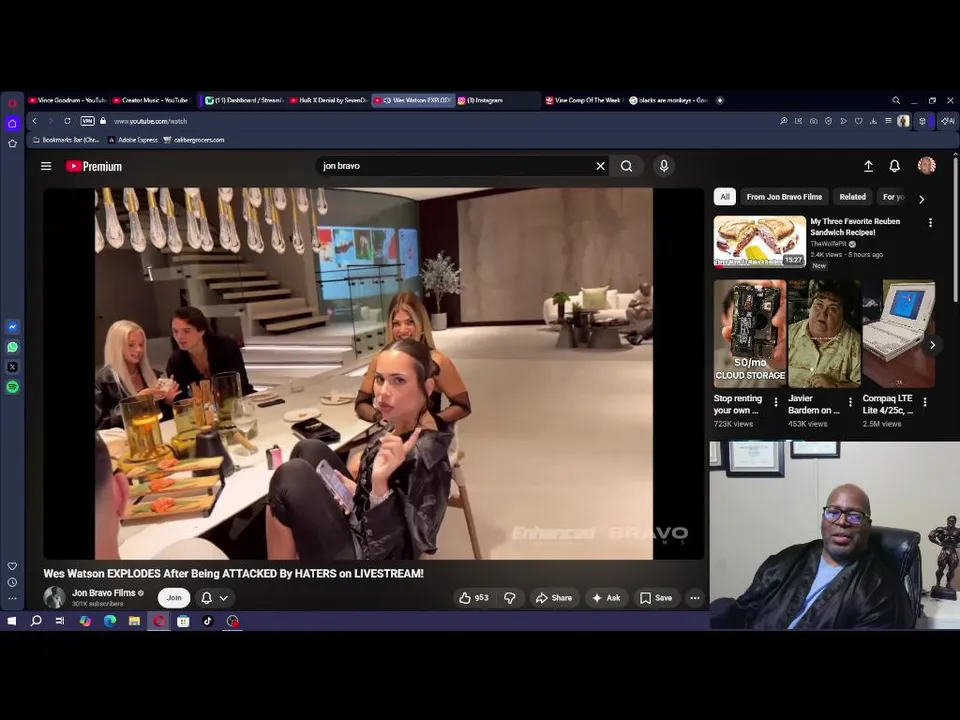Go to YouTube Premium home logo
This screenshot has height=720, width=960.
tap(94, 167)
